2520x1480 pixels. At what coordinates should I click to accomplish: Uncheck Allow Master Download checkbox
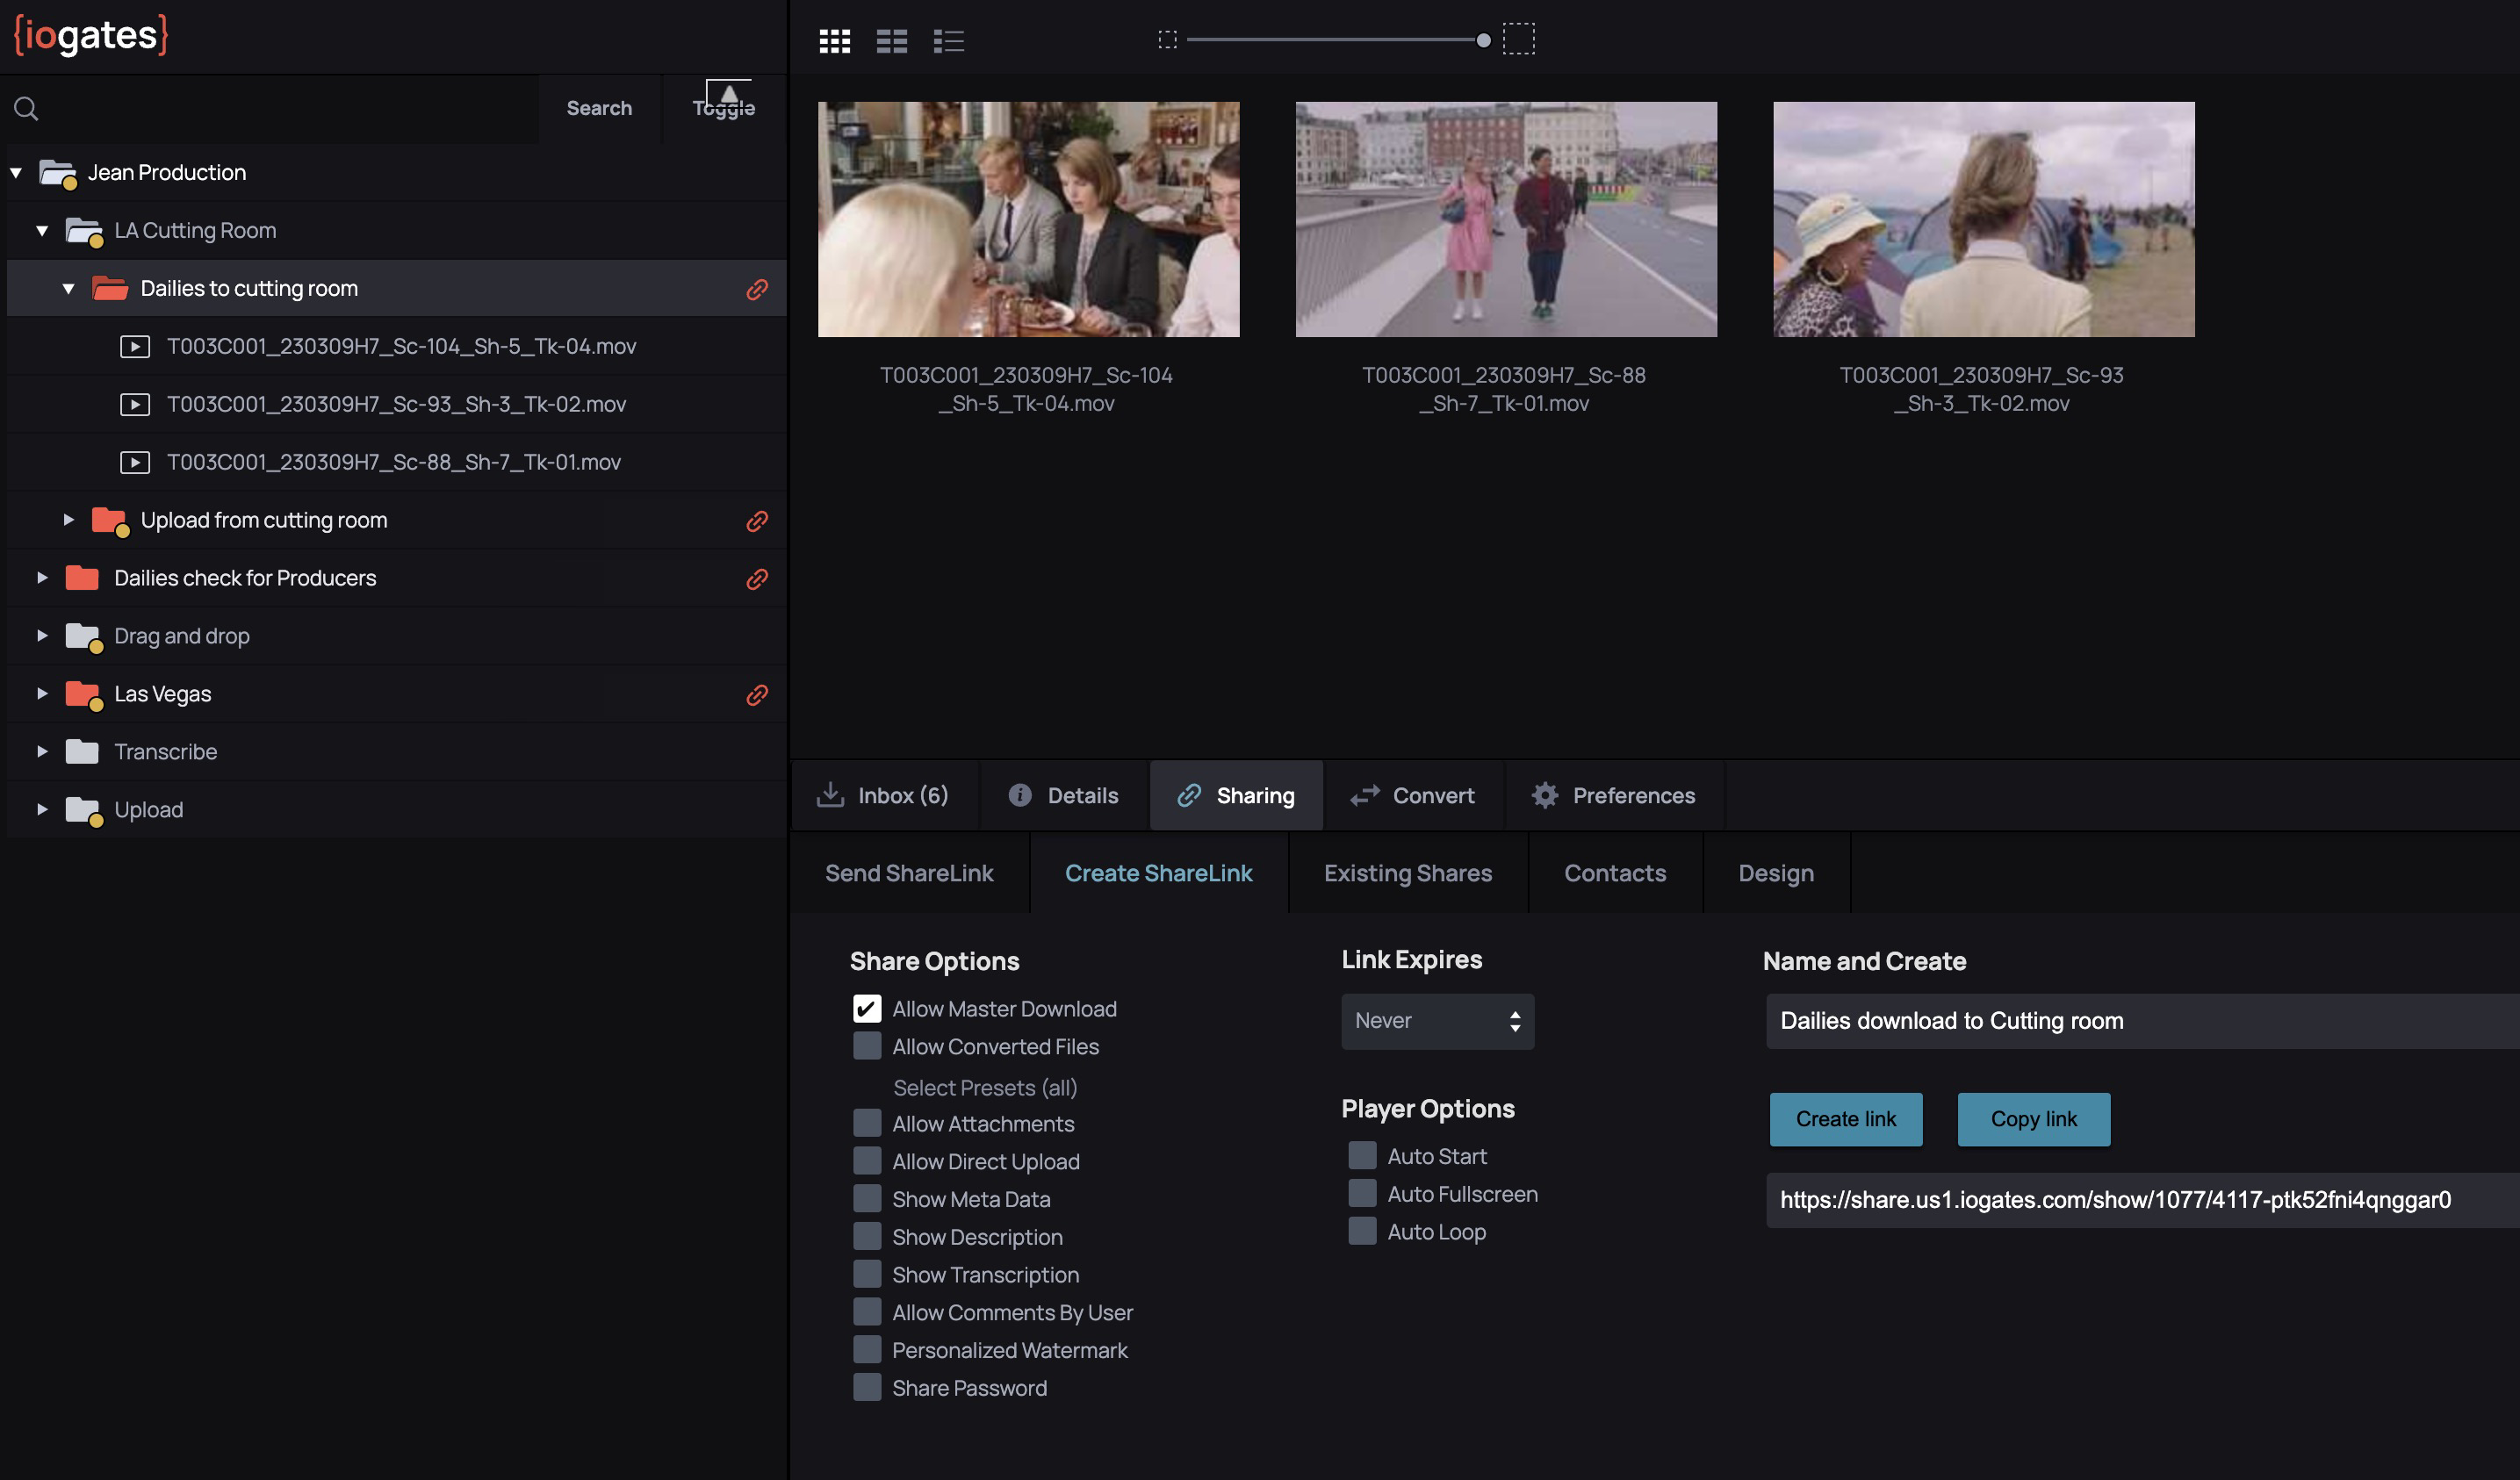coord(867,1008)
